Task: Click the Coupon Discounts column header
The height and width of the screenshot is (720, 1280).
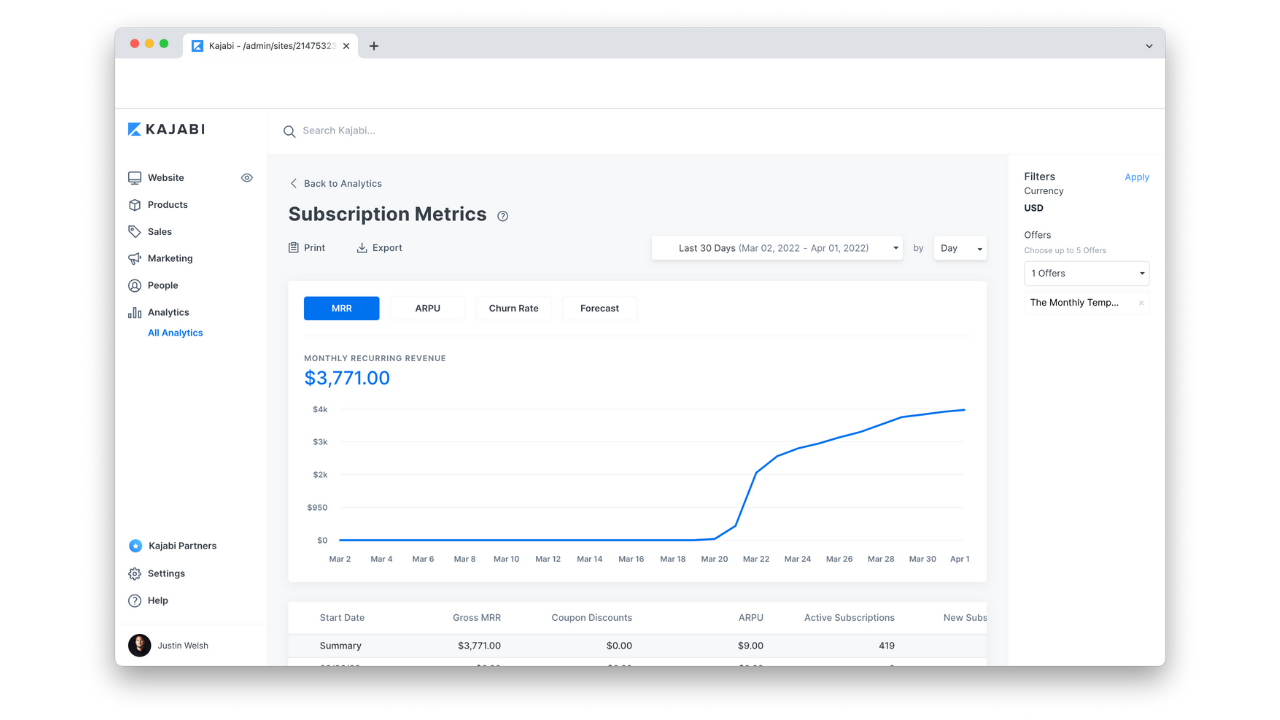Action: tap(592, 618)
